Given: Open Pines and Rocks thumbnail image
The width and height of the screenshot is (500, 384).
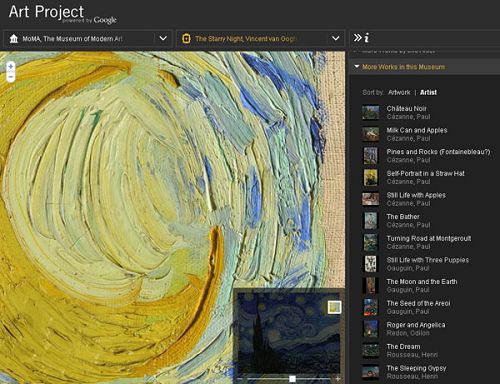Looking at the screenshot, I should pyautogui.click(x=370, y=156).
